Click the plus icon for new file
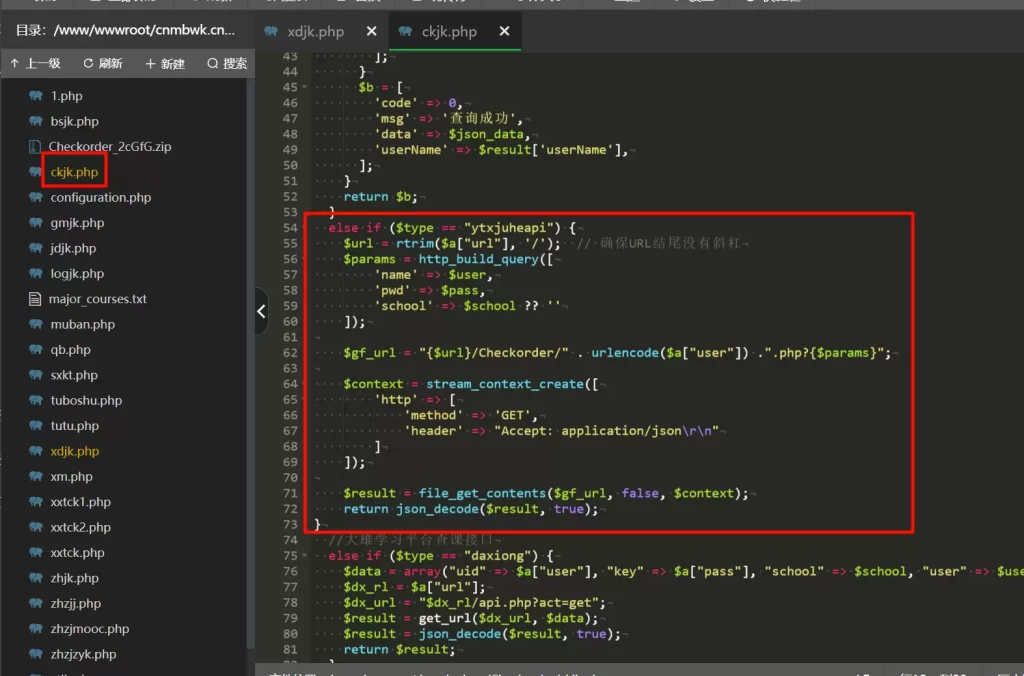 click(x=150, y=63)
